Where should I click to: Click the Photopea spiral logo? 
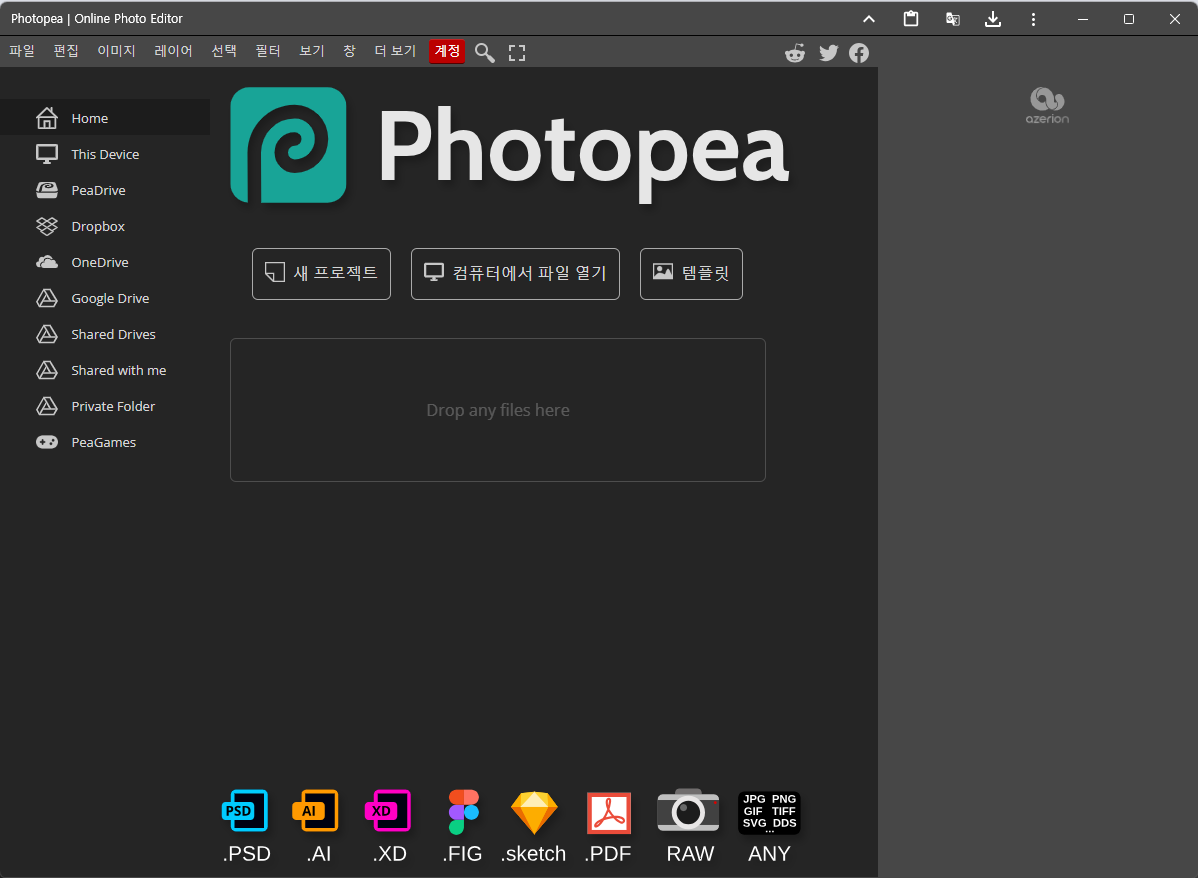[x=288, y=145]
